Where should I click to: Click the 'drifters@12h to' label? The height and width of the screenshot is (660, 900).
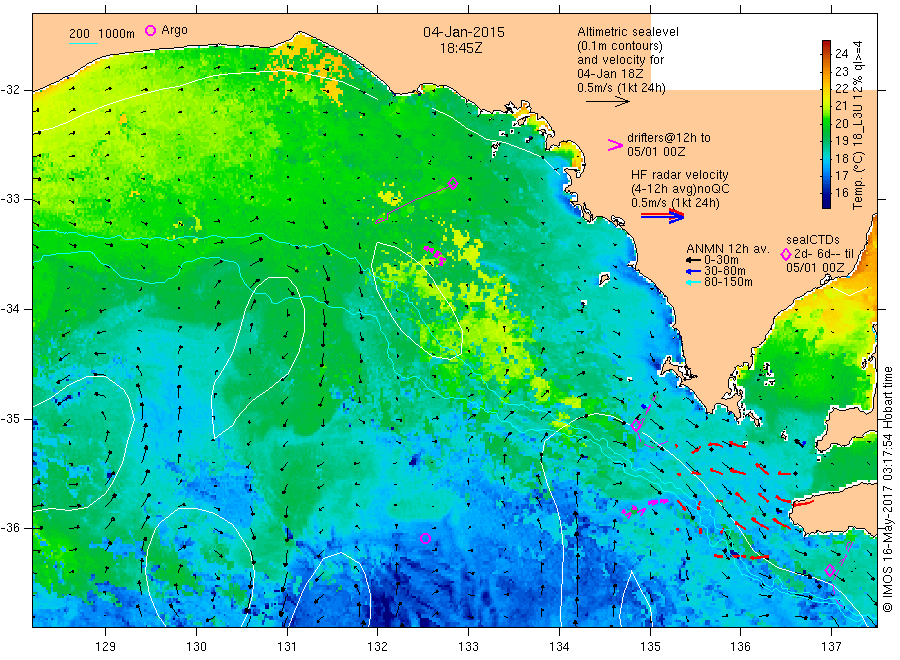(x=669, y=138)
